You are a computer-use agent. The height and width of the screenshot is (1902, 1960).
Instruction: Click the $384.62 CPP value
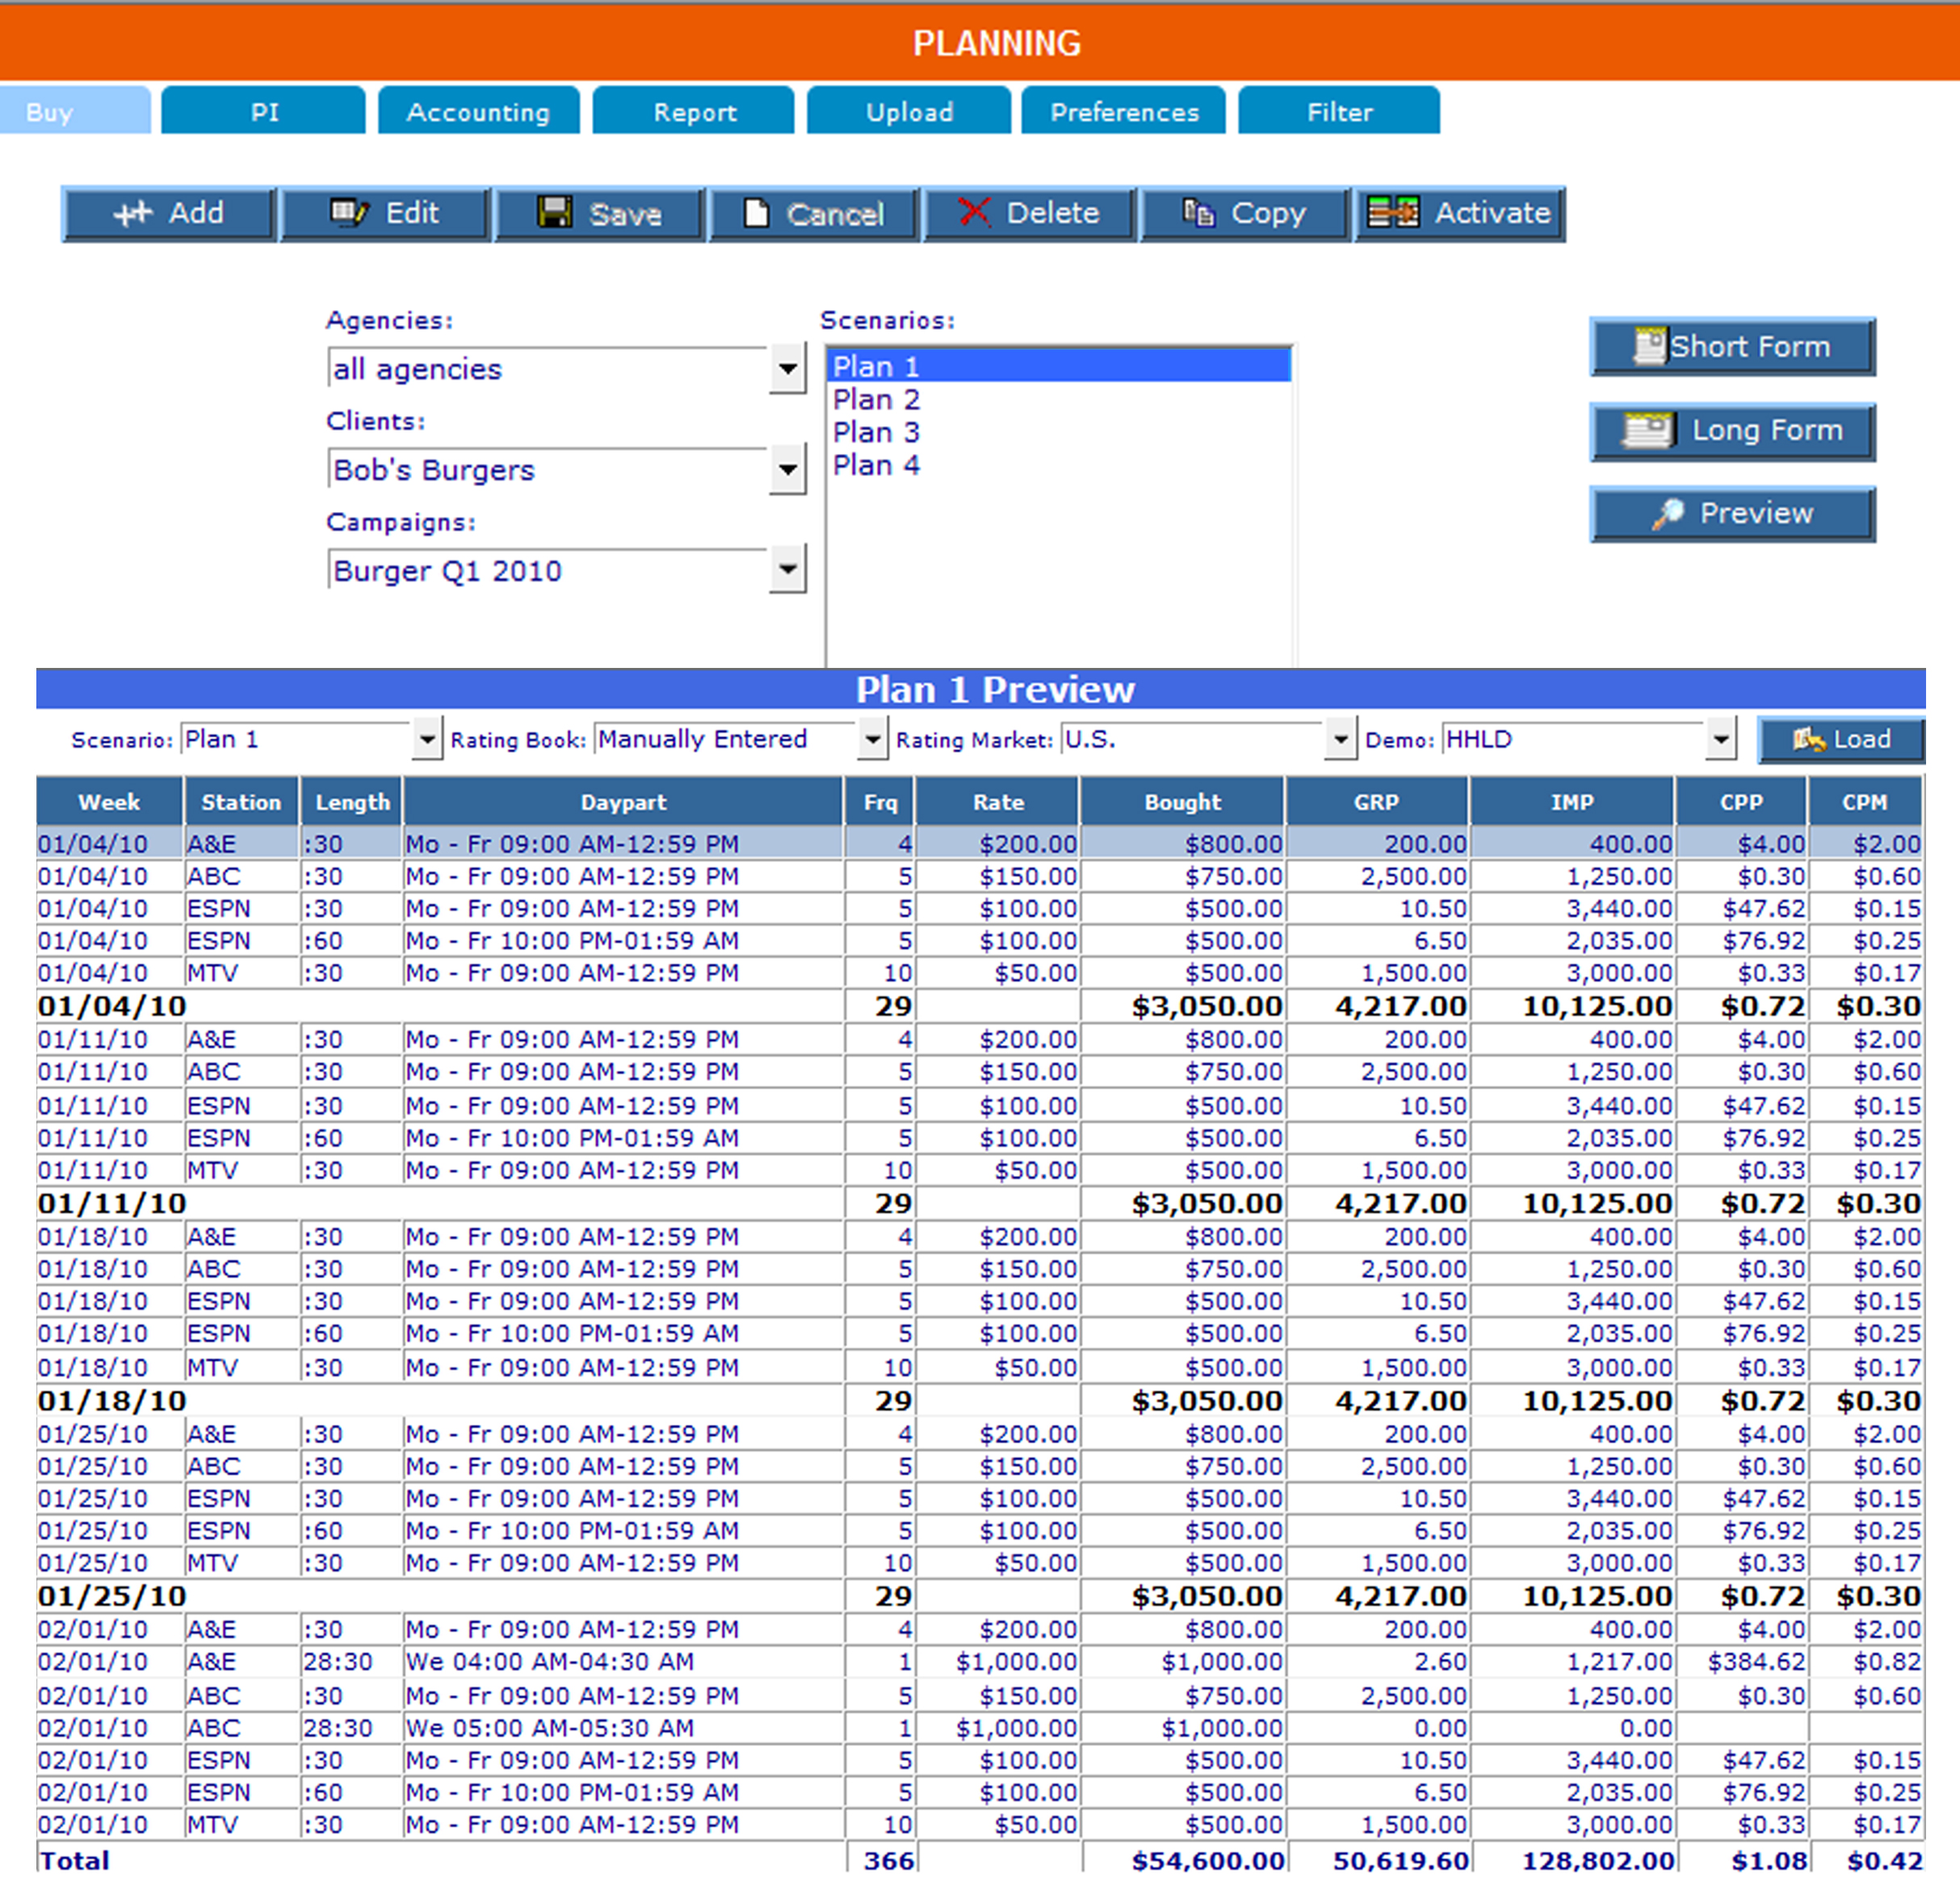pos(1756,1662)
